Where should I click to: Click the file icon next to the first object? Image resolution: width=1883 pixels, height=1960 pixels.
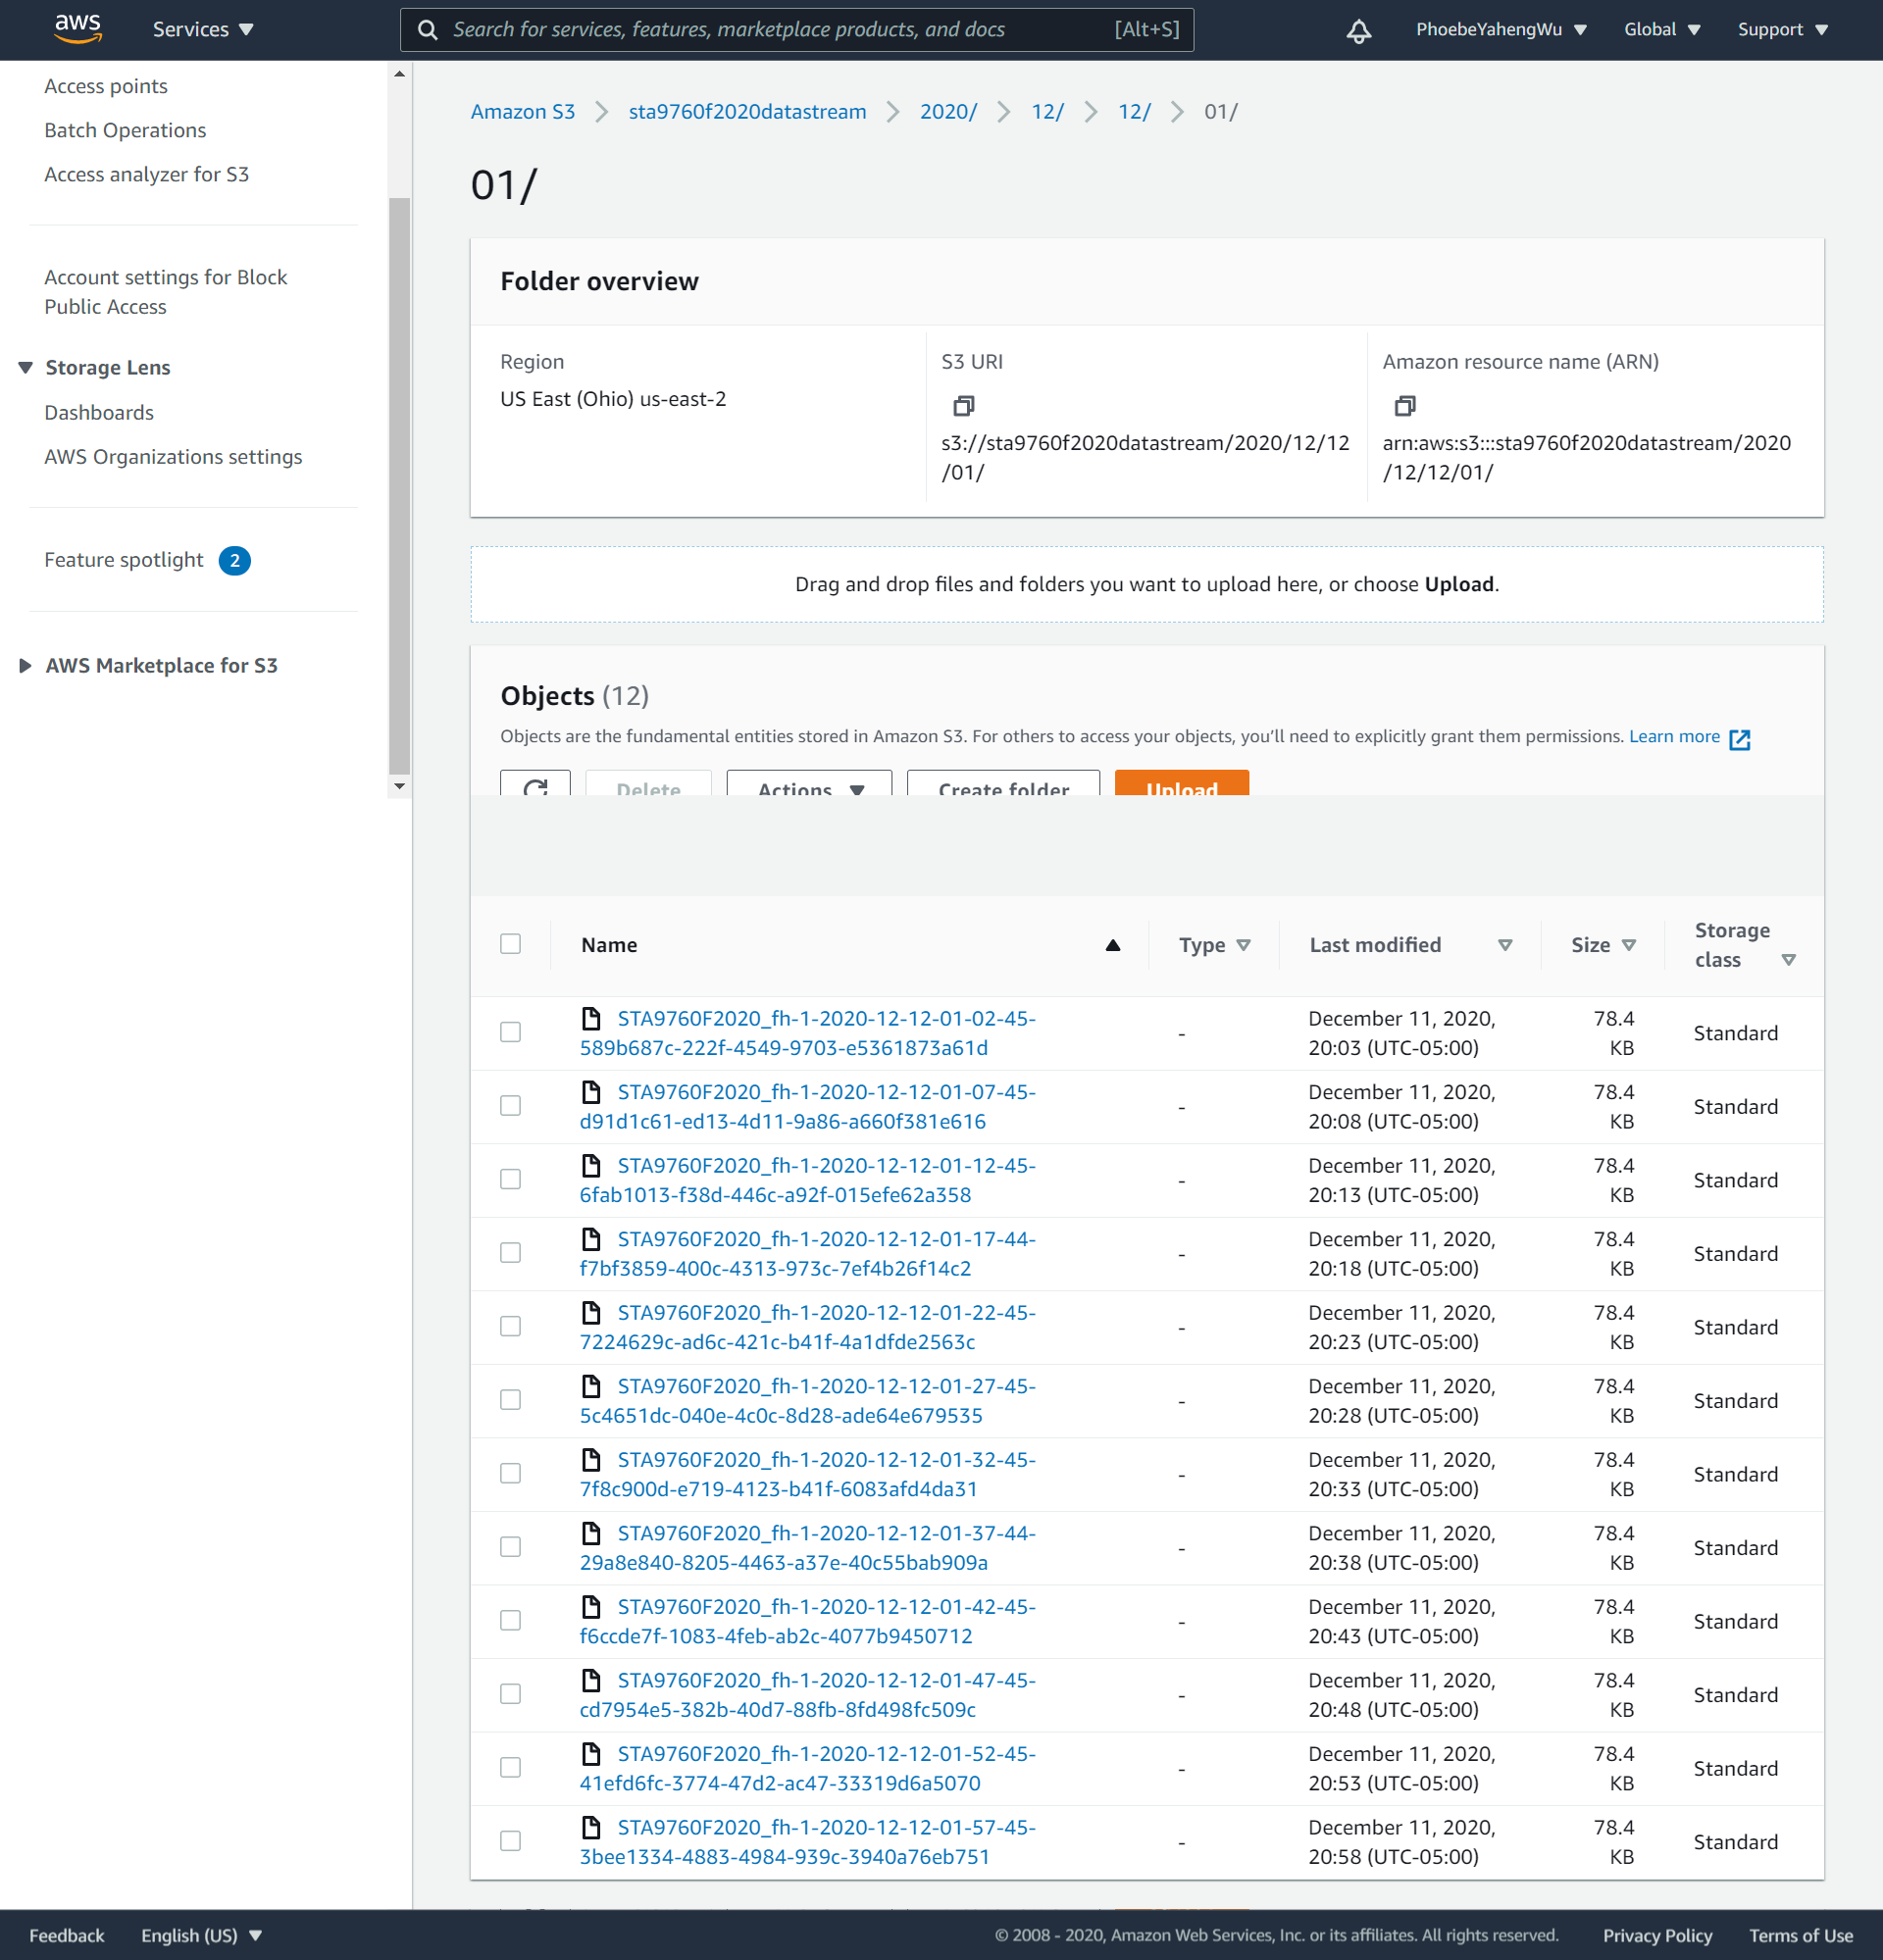point(591,1018)
